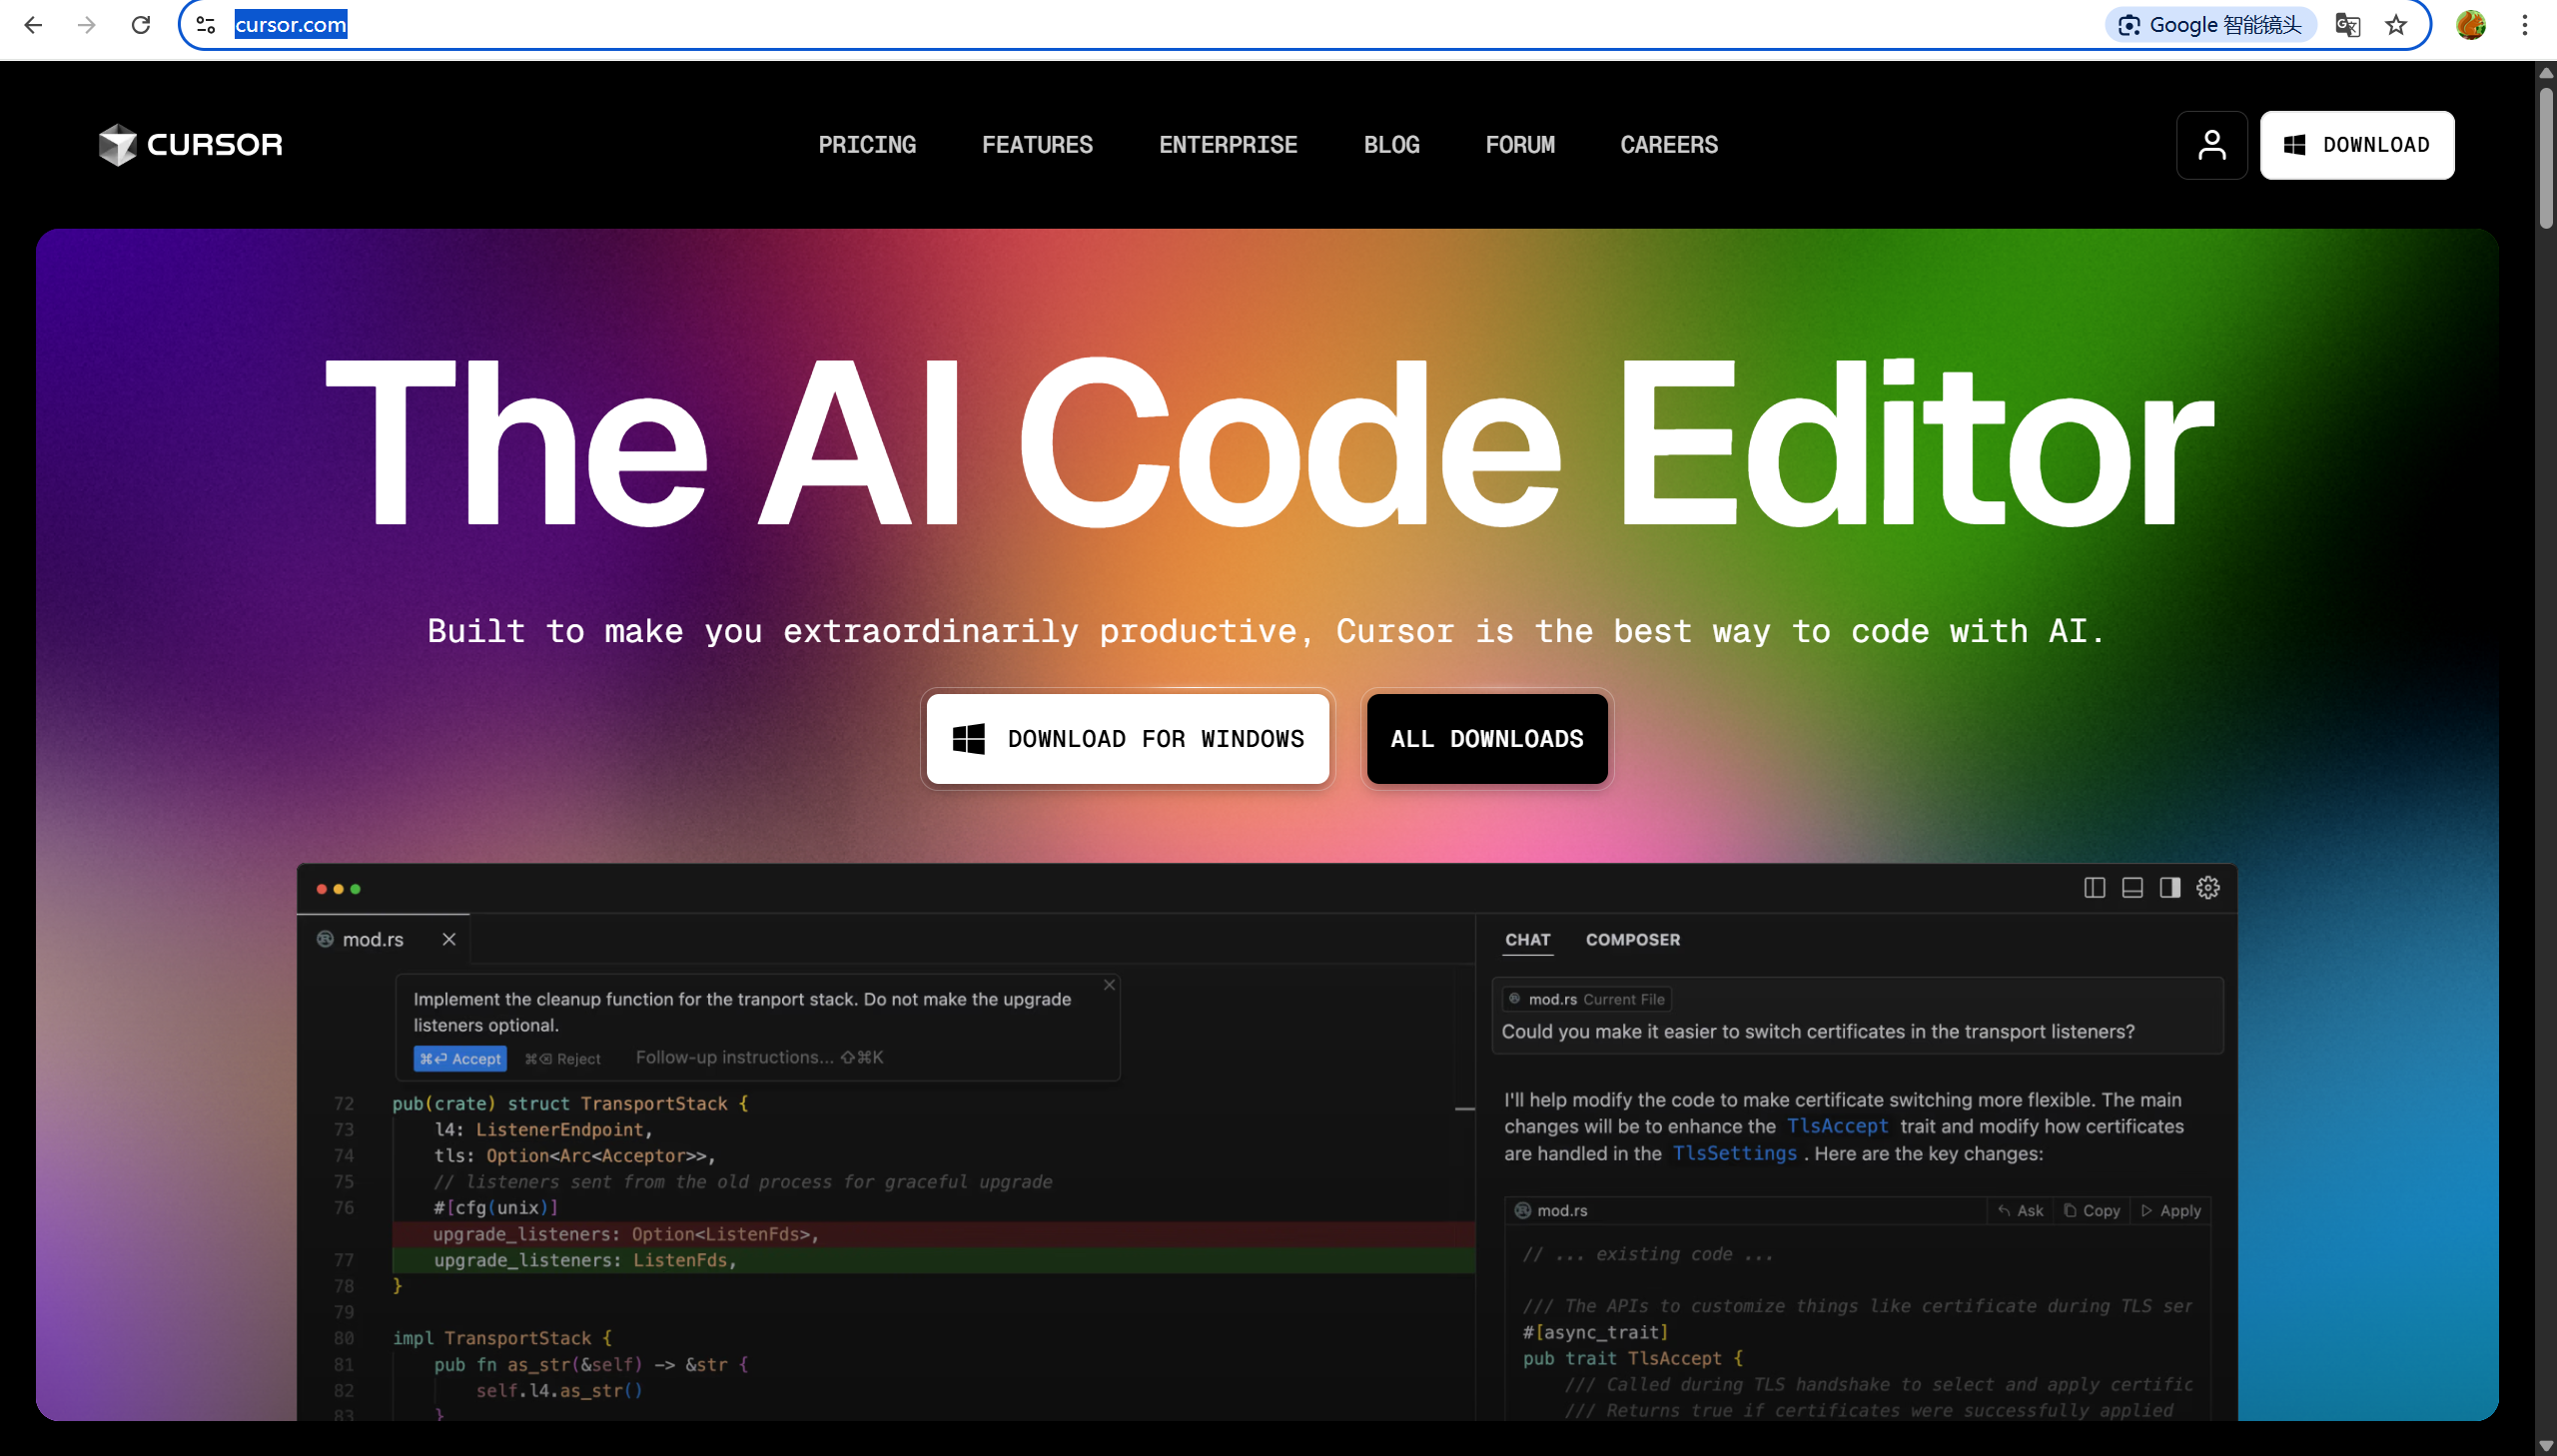Bookmark this page with star icon
This screenshot has width=2557, height=1456.
(2396, 25)
